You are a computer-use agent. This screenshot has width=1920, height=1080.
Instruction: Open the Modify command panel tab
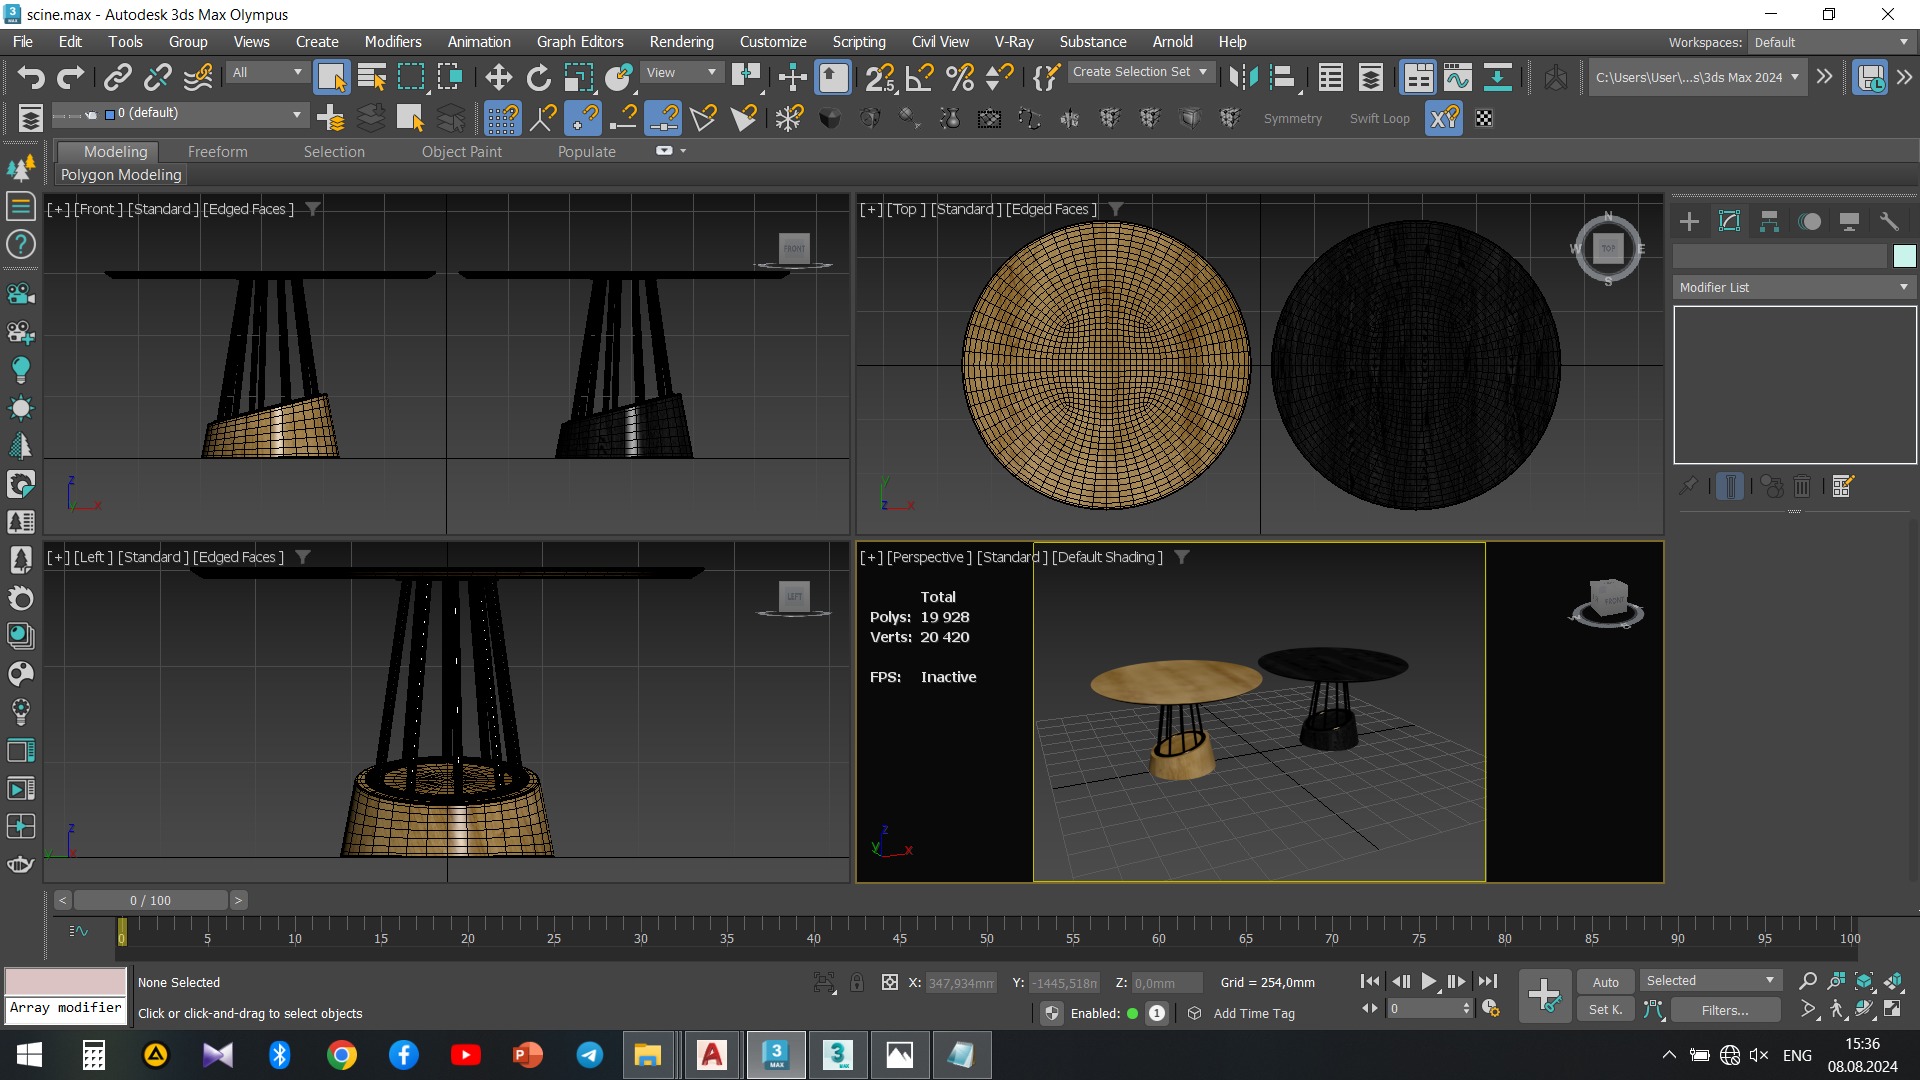point(1729,221)
